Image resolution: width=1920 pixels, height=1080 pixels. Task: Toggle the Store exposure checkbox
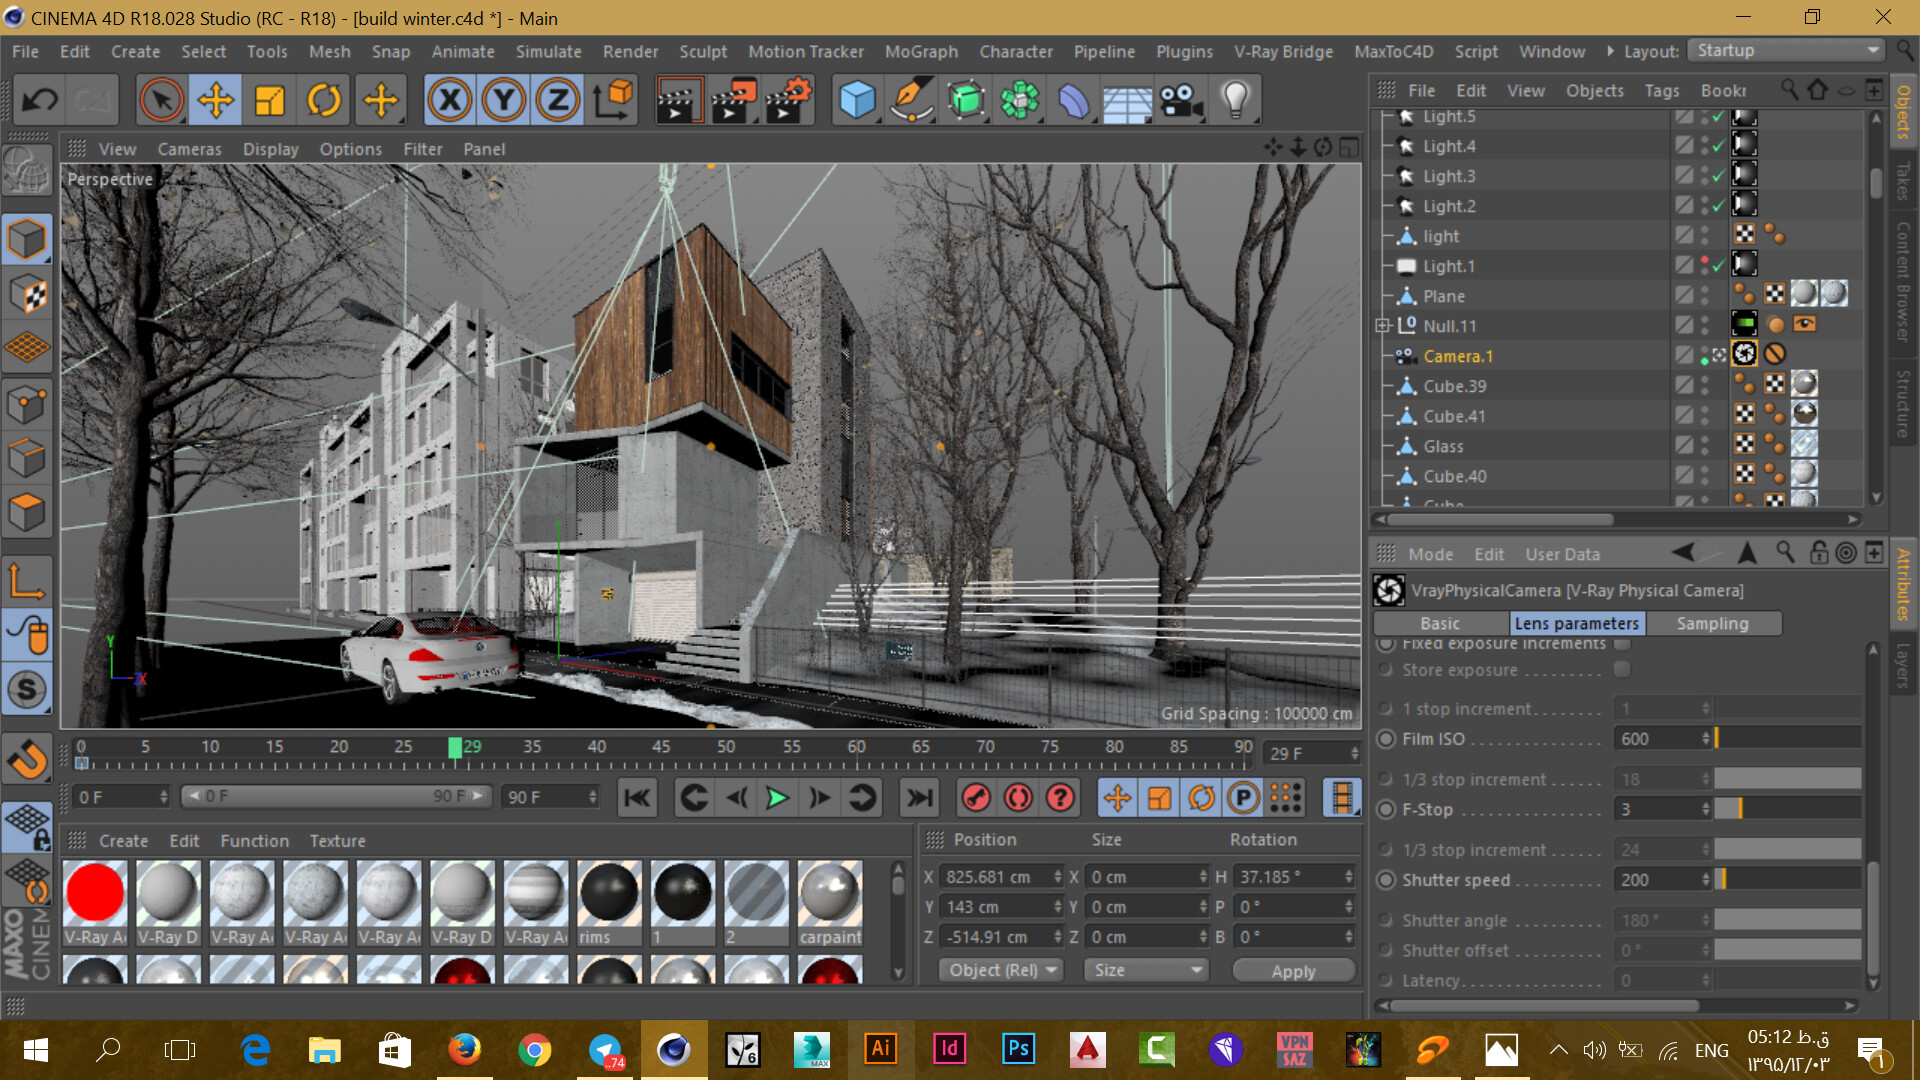tap(1622, 669)
